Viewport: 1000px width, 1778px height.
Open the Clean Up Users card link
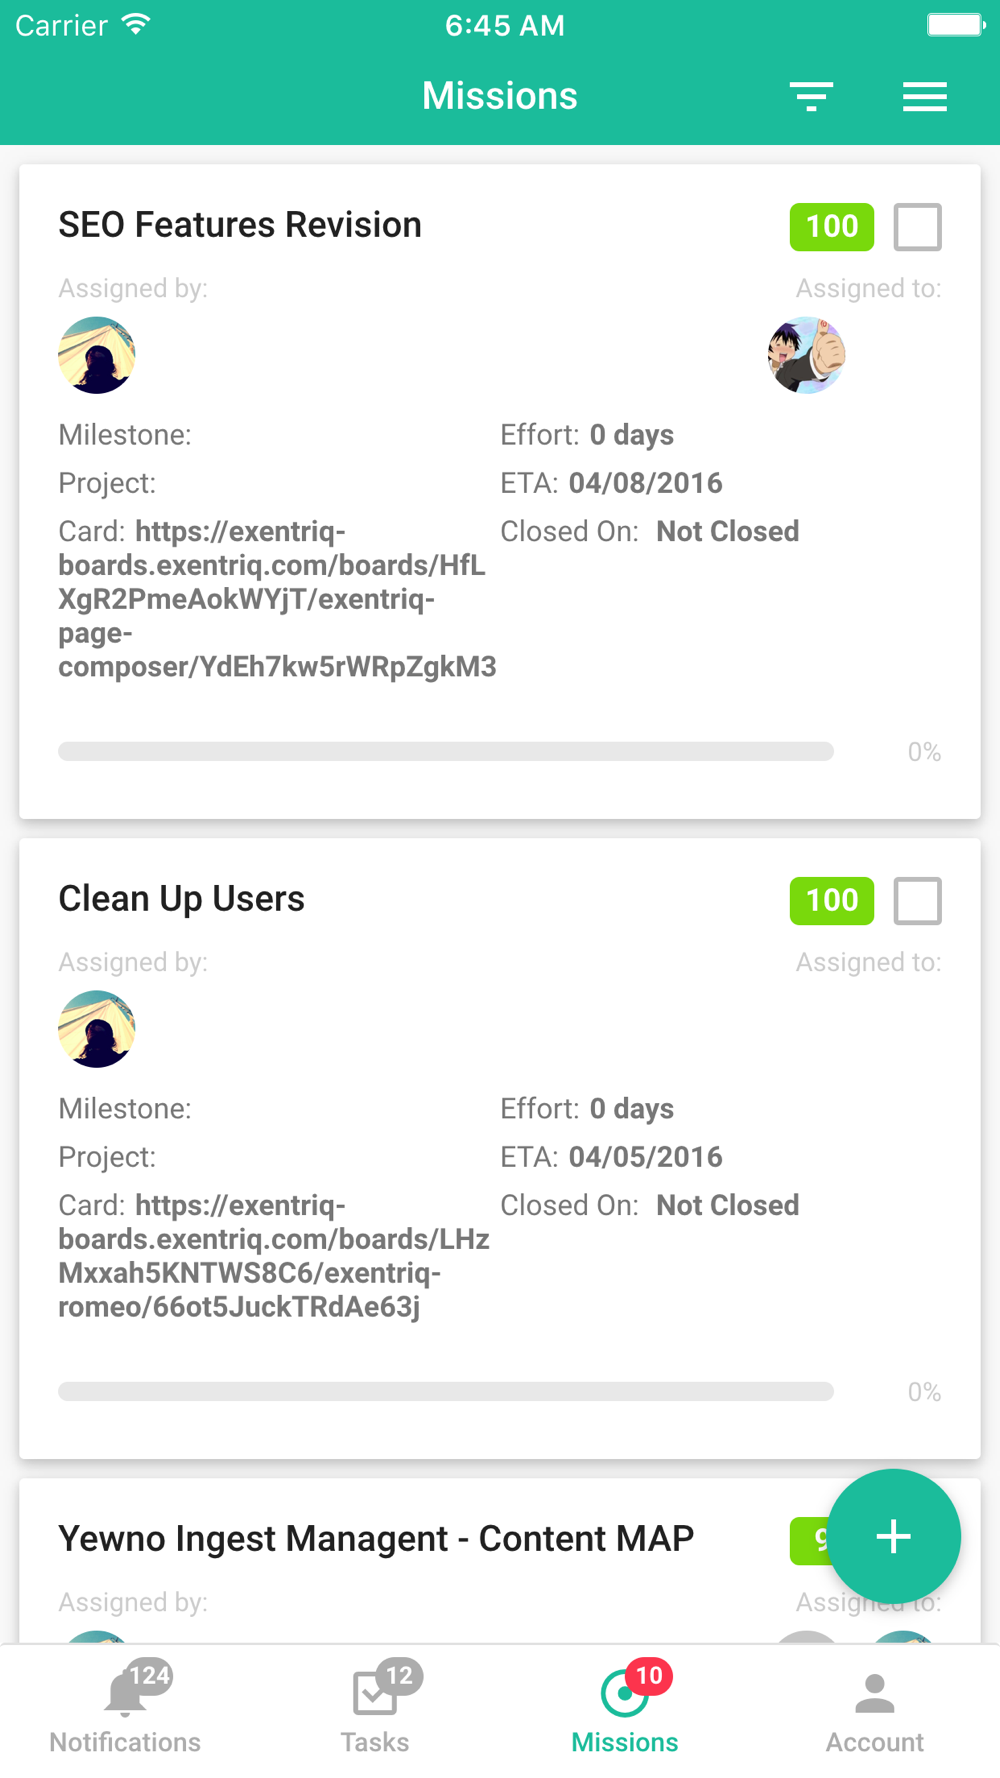tap(274, 1256)
